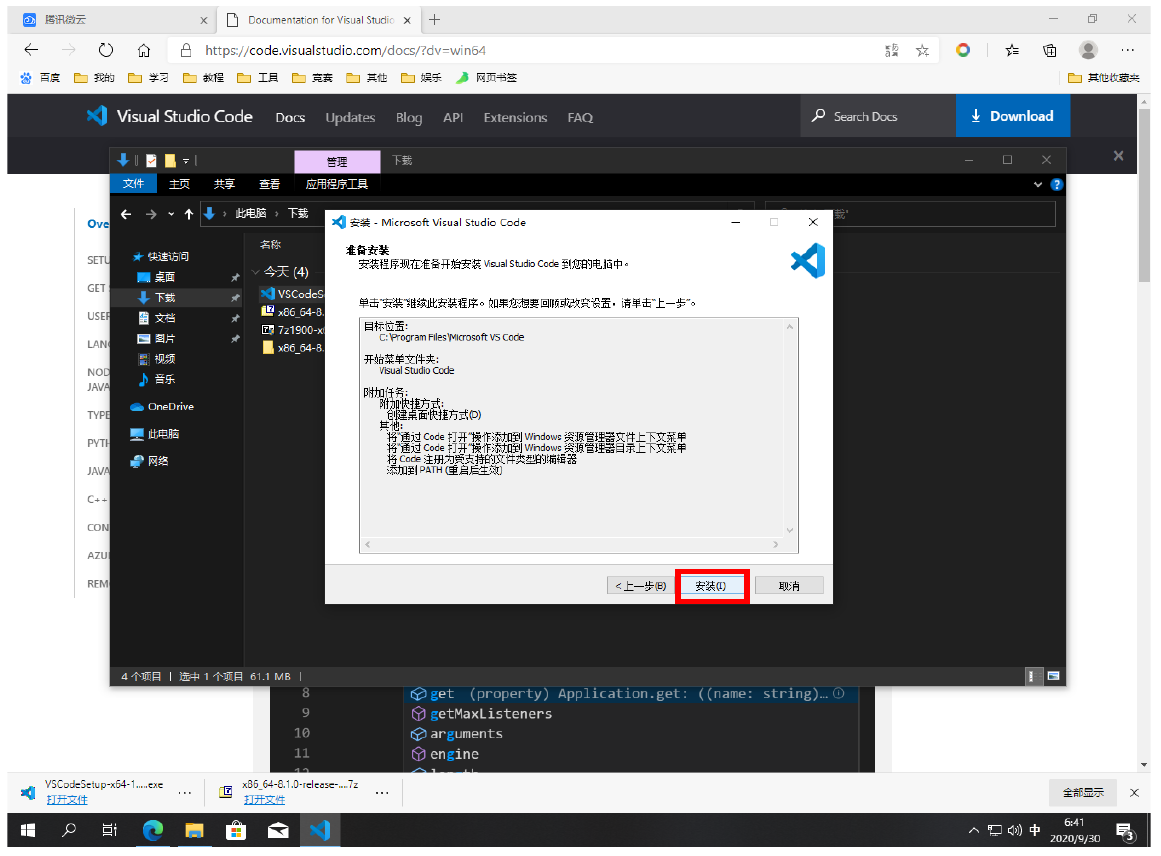Image resolution: width=1161 pixels, height=856 pixels.
Task: Click 取消 to cancel the setup
Action: 789,586
